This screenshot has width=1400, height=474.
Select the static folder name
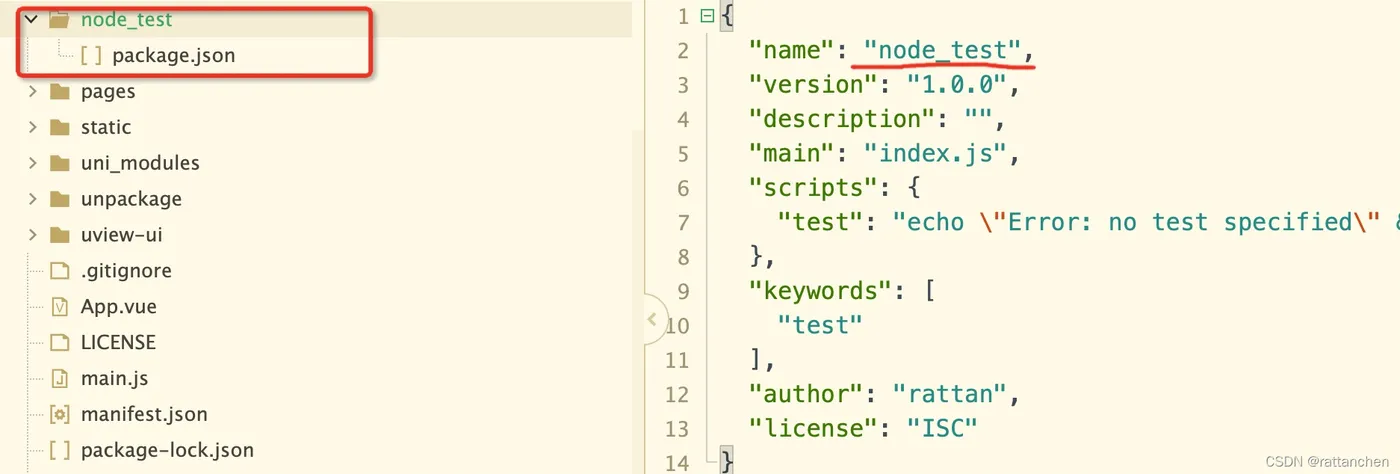106,127
